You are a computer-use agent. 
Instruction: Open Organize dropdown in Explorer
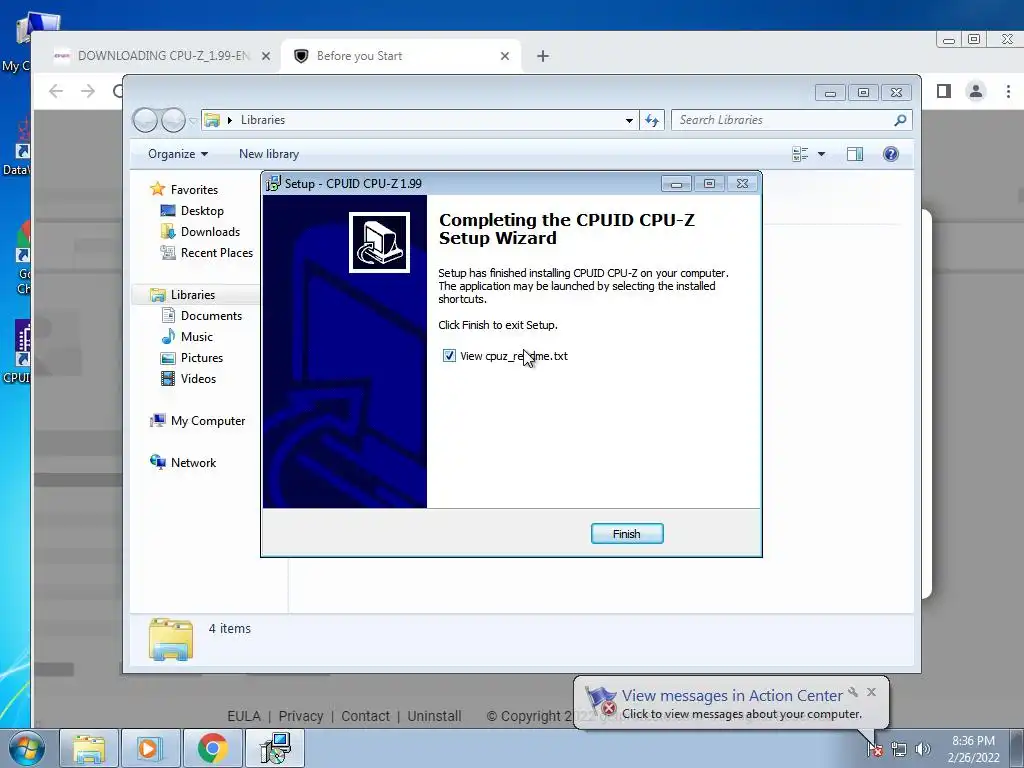pyautogui.click(x=178, y=154)
